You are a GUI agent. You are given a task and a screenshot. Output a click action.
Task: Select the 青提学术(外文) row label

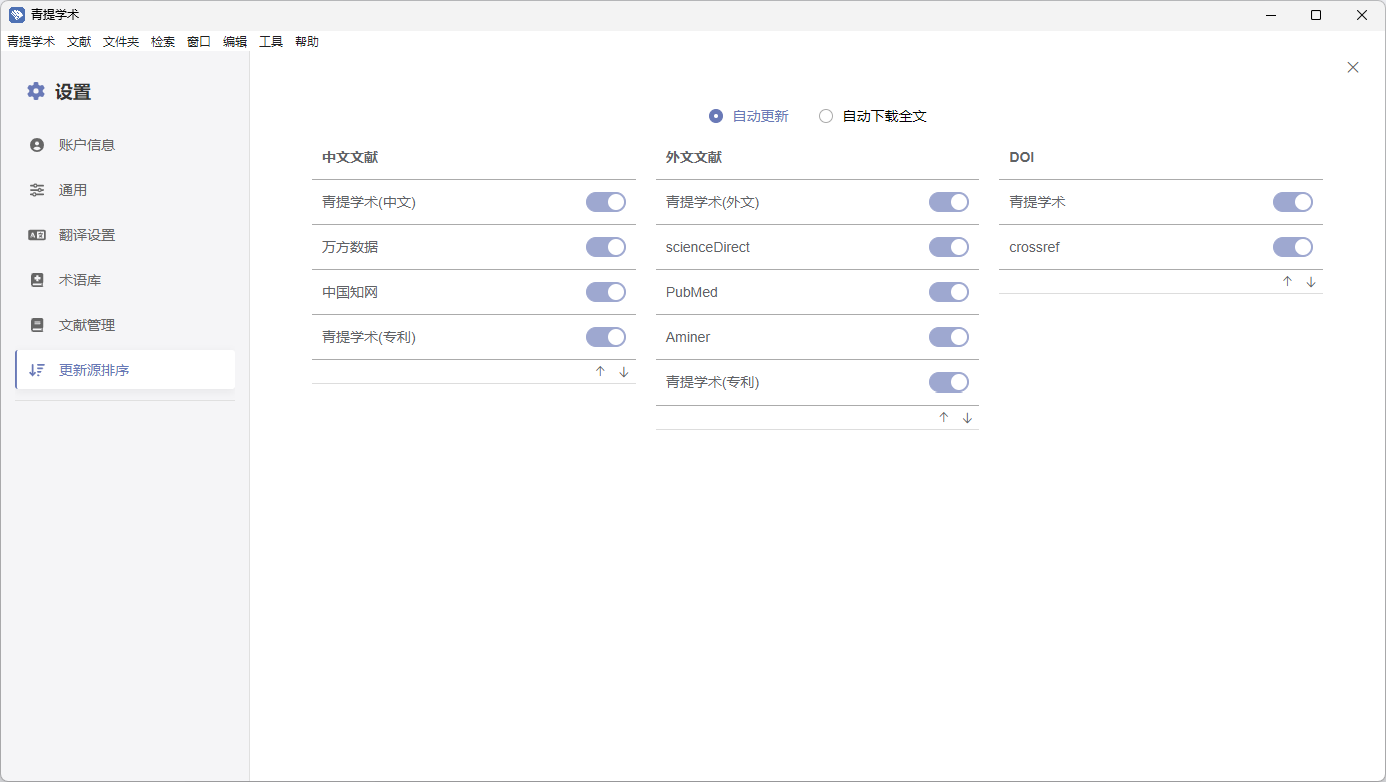[x=713, y=202]
